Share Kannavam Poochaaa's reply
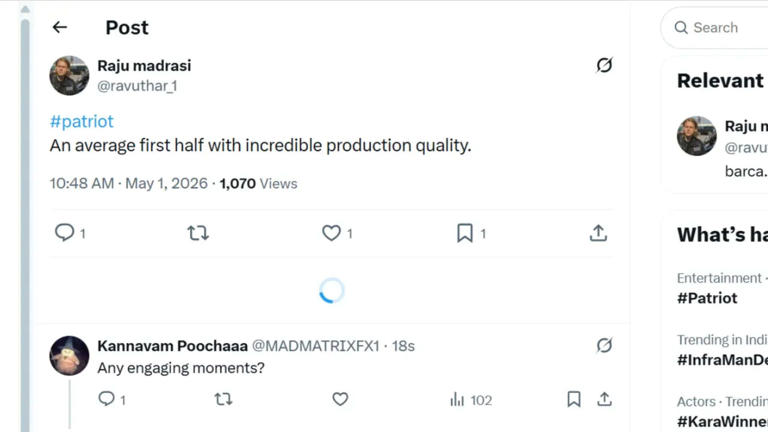 tap(604, 399)
